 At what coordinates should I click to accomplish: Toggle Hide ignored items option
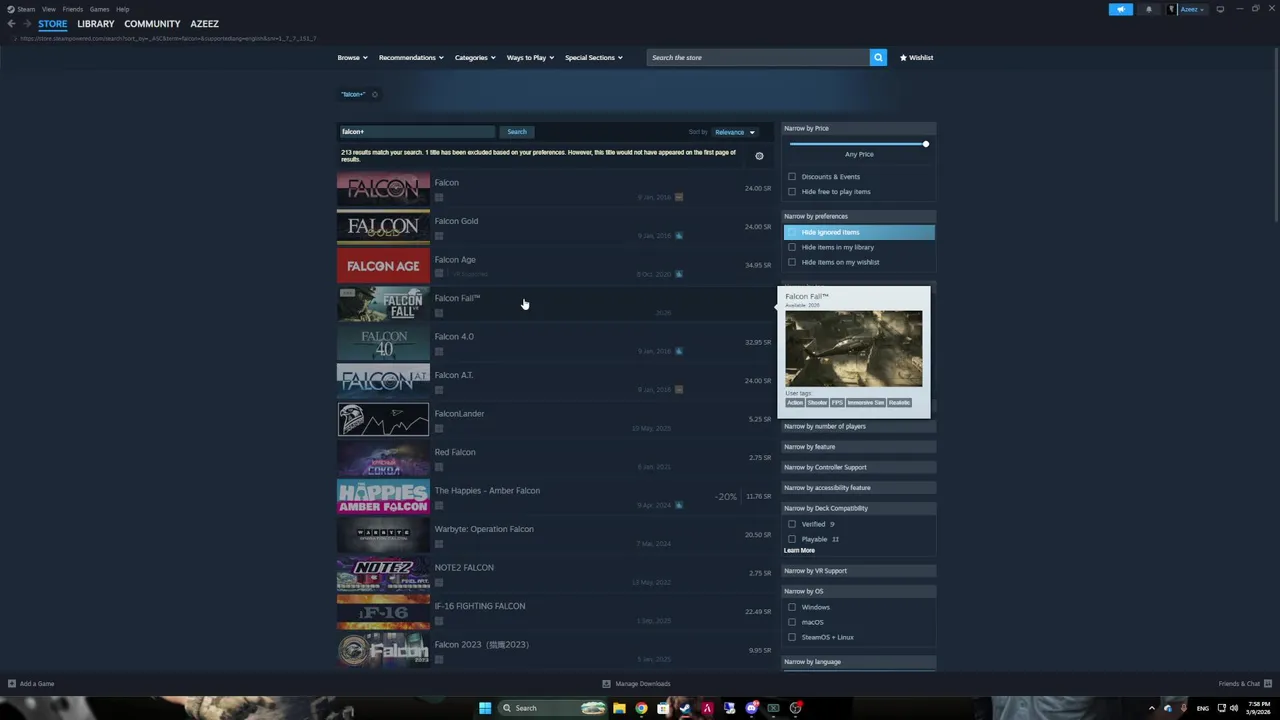(x=859, y=232)
